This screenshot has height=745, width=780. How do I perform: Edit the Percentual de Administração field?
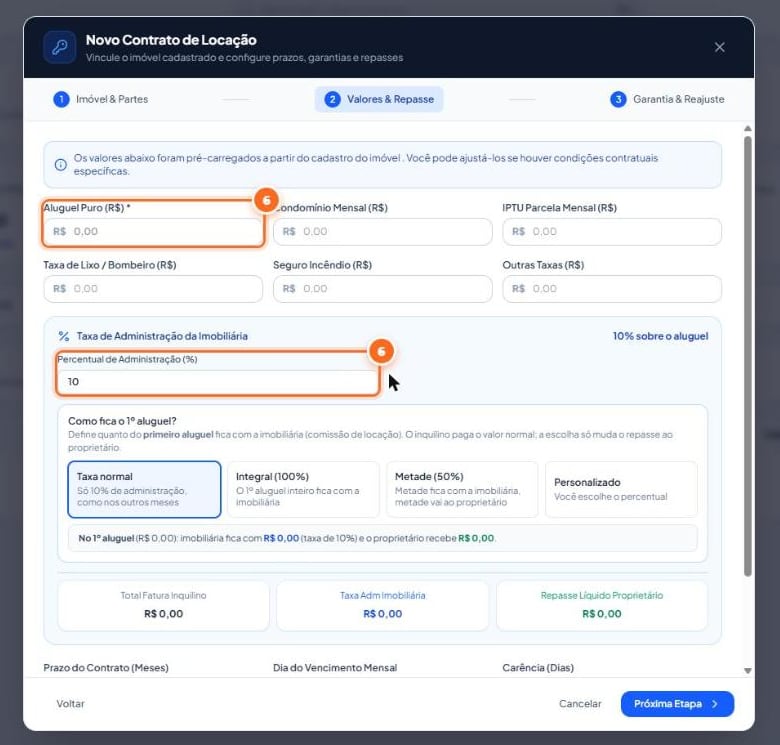click(218, 381)
